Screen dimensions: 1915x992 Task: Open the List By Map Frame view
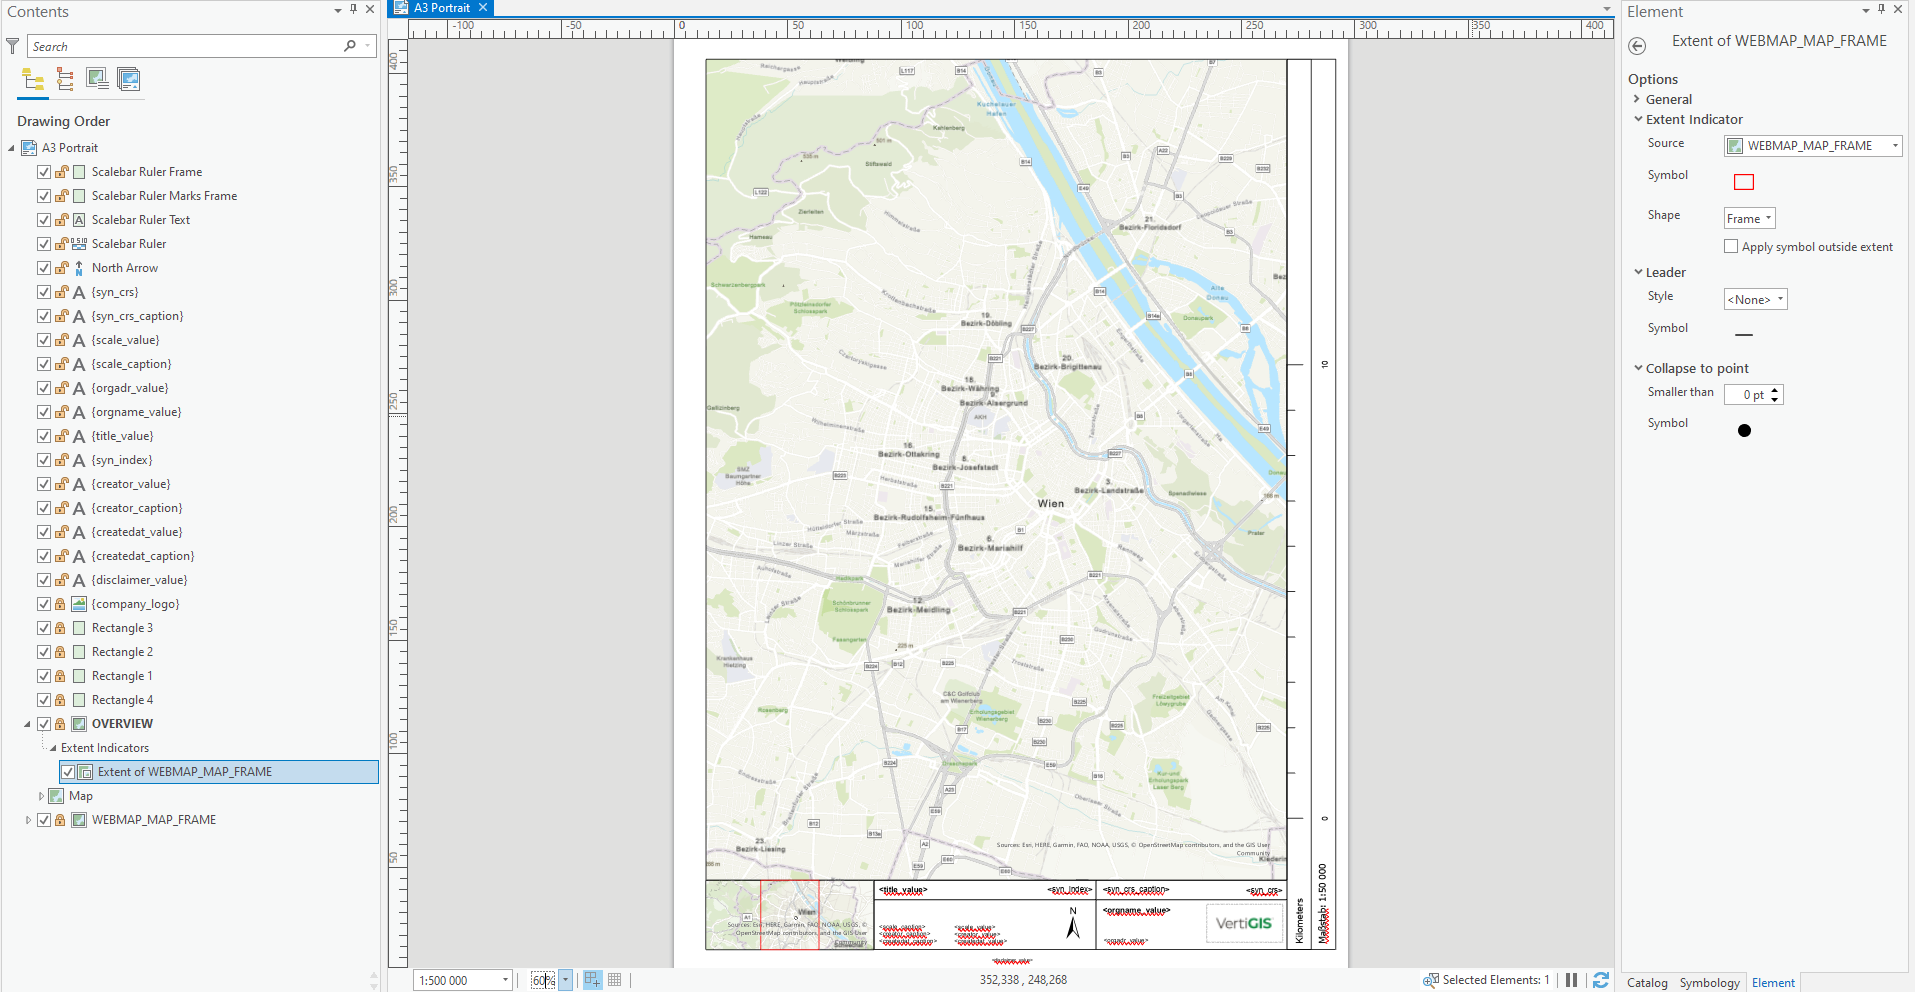97,80
